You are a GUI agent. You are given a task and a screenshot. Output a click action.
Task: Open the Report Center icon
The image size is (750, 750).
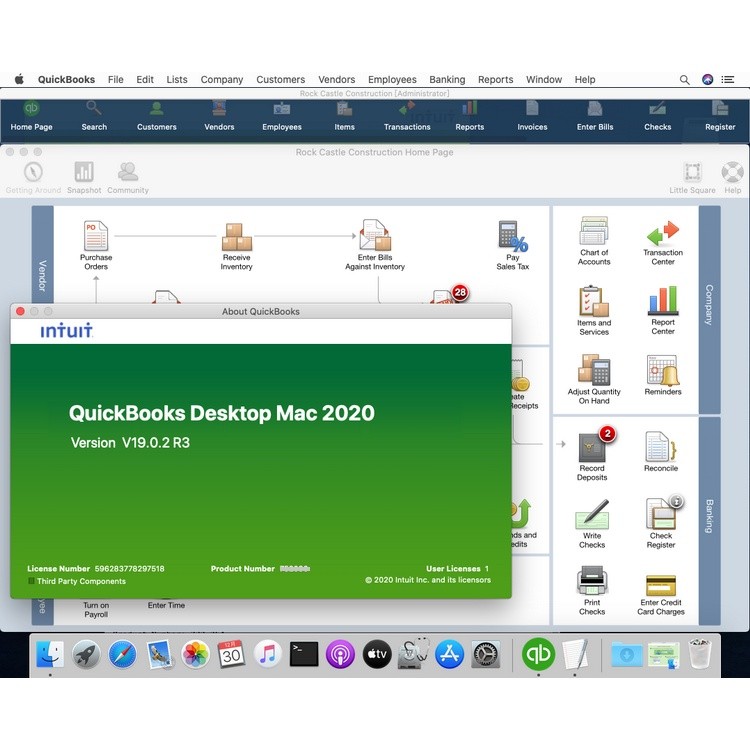click(663, 302)
